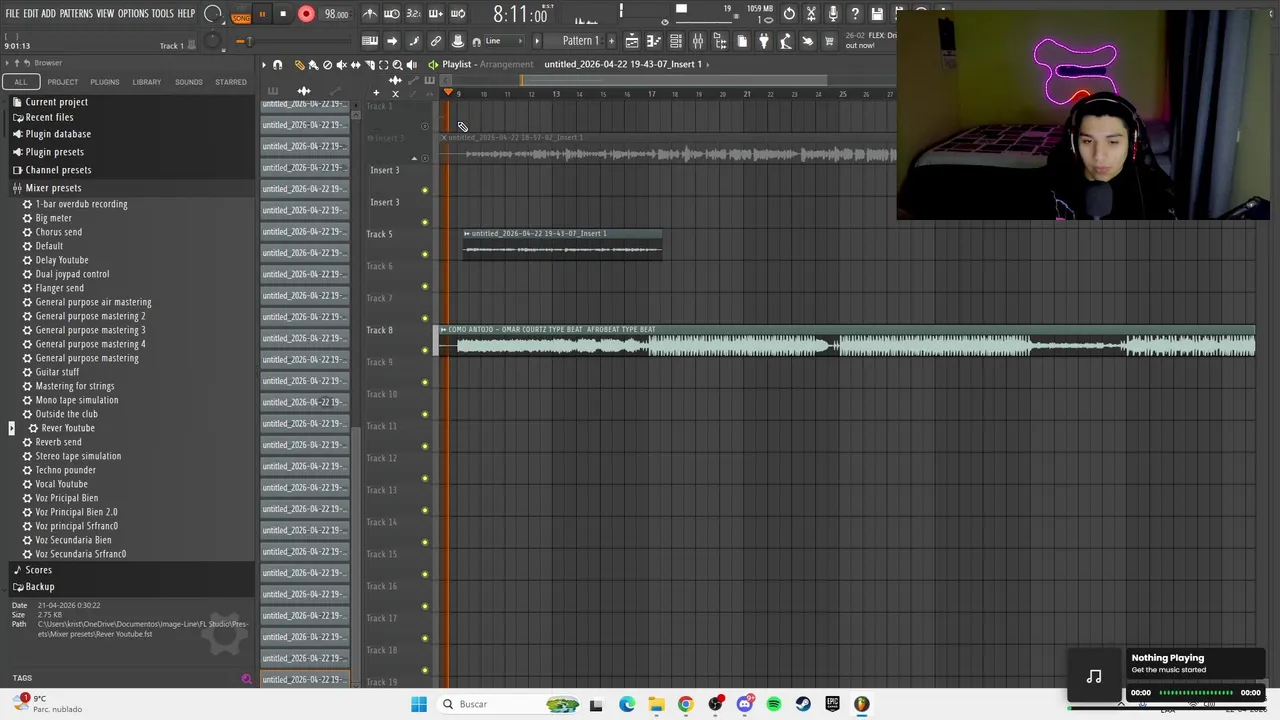Expand the Scores folder
The width and height of the screenshot is (1280, 720).
coord(38,570)
